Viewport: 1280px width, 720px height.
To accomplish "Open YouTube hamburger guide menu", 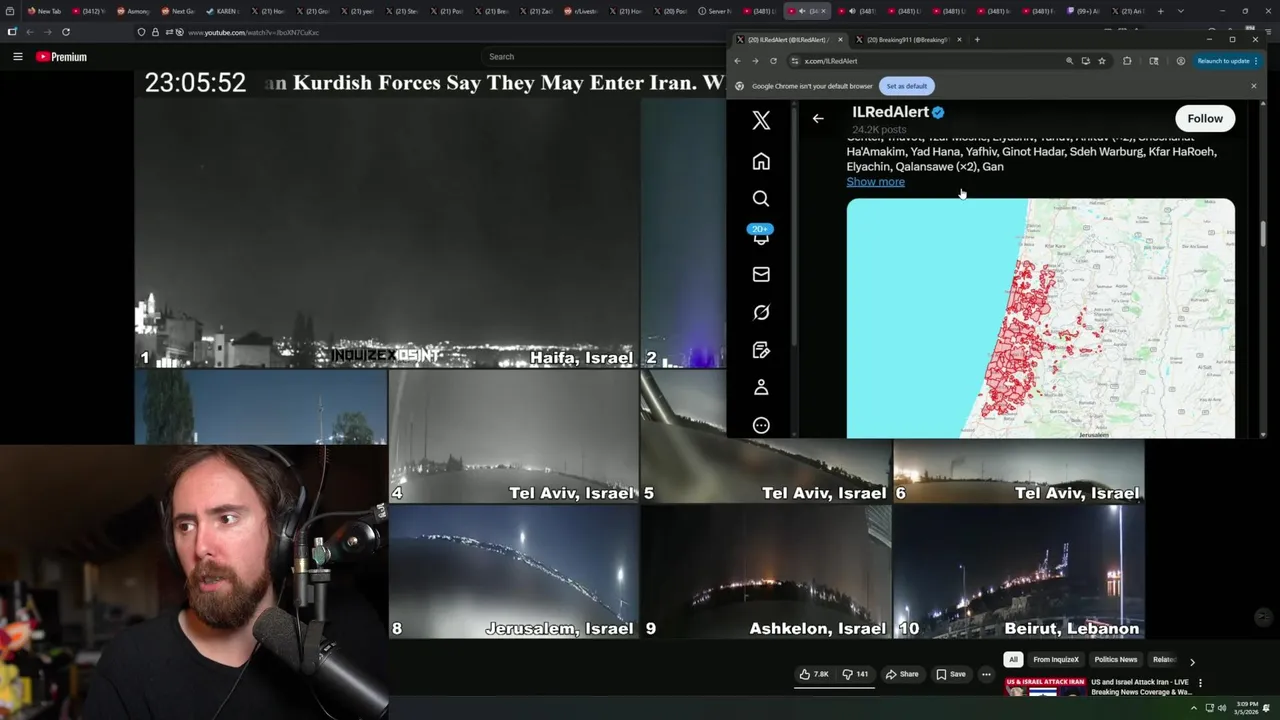I will pyautogui.click(x=17, y=57).
